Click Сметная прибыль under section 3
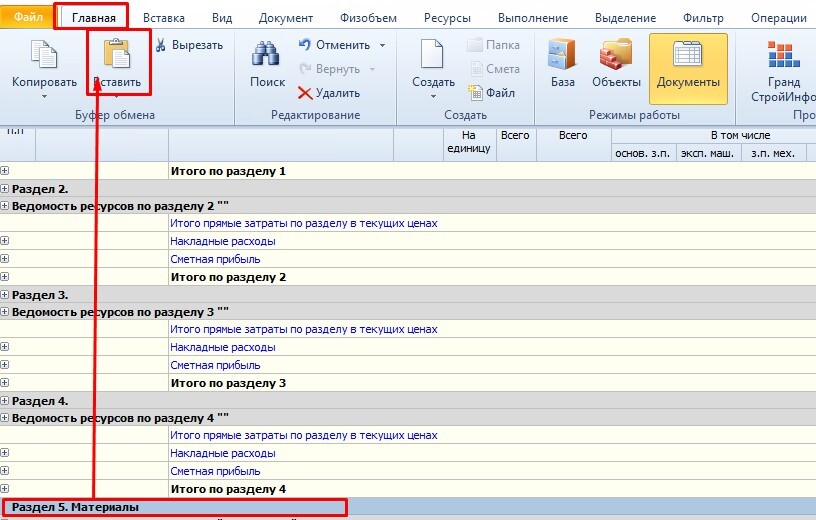The width and height of the screenshot is (816, 520). click(215, 365)
